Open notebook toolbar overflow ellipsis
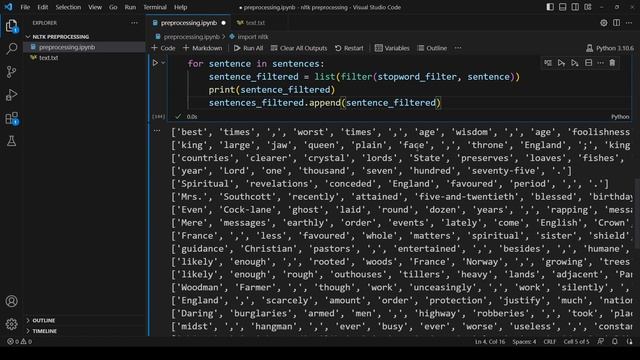The height and width of the screenshot is (360, 640). coord(458,48)
